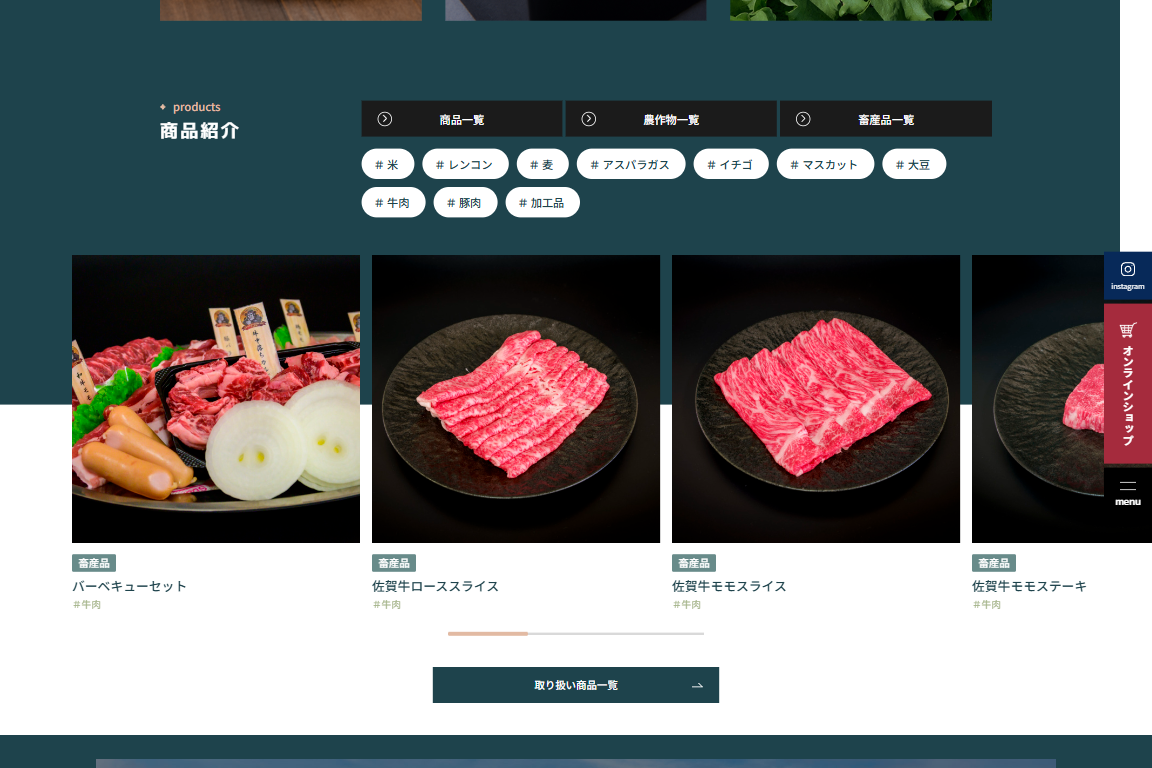1152x768 pixels.
Task: Select the # 豚肉 tag
Action: pos(465,202)
